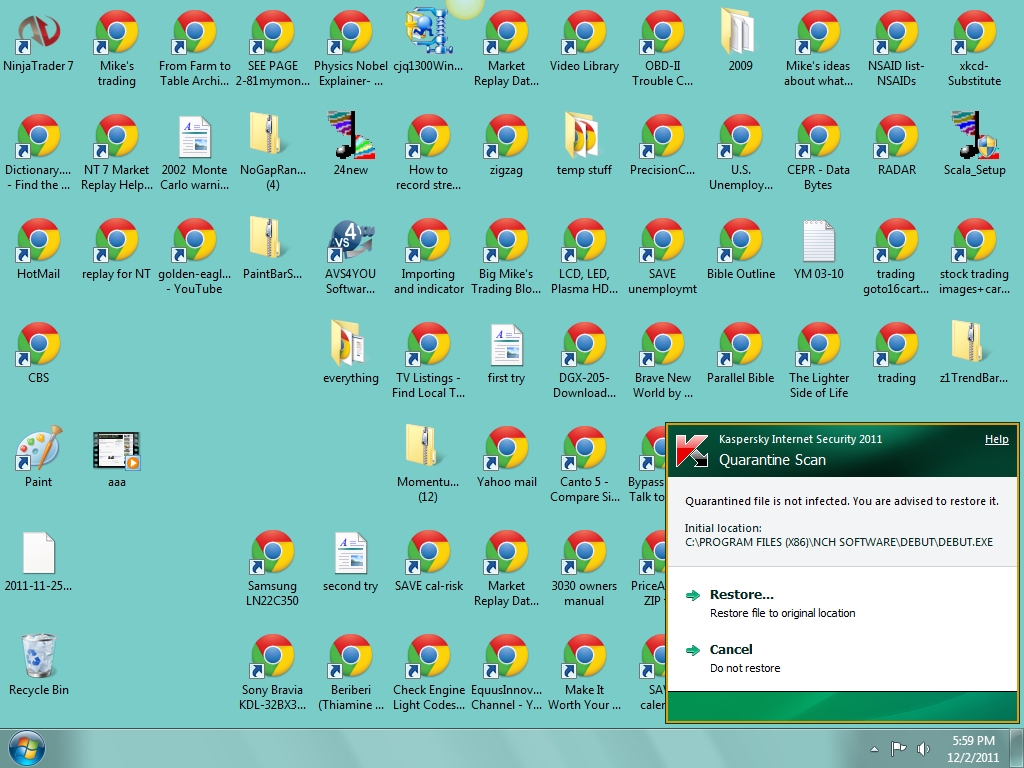Show hidden system tray icons arrow
This screenshot has width=1024, height=768.
click(x=874, y=749)
